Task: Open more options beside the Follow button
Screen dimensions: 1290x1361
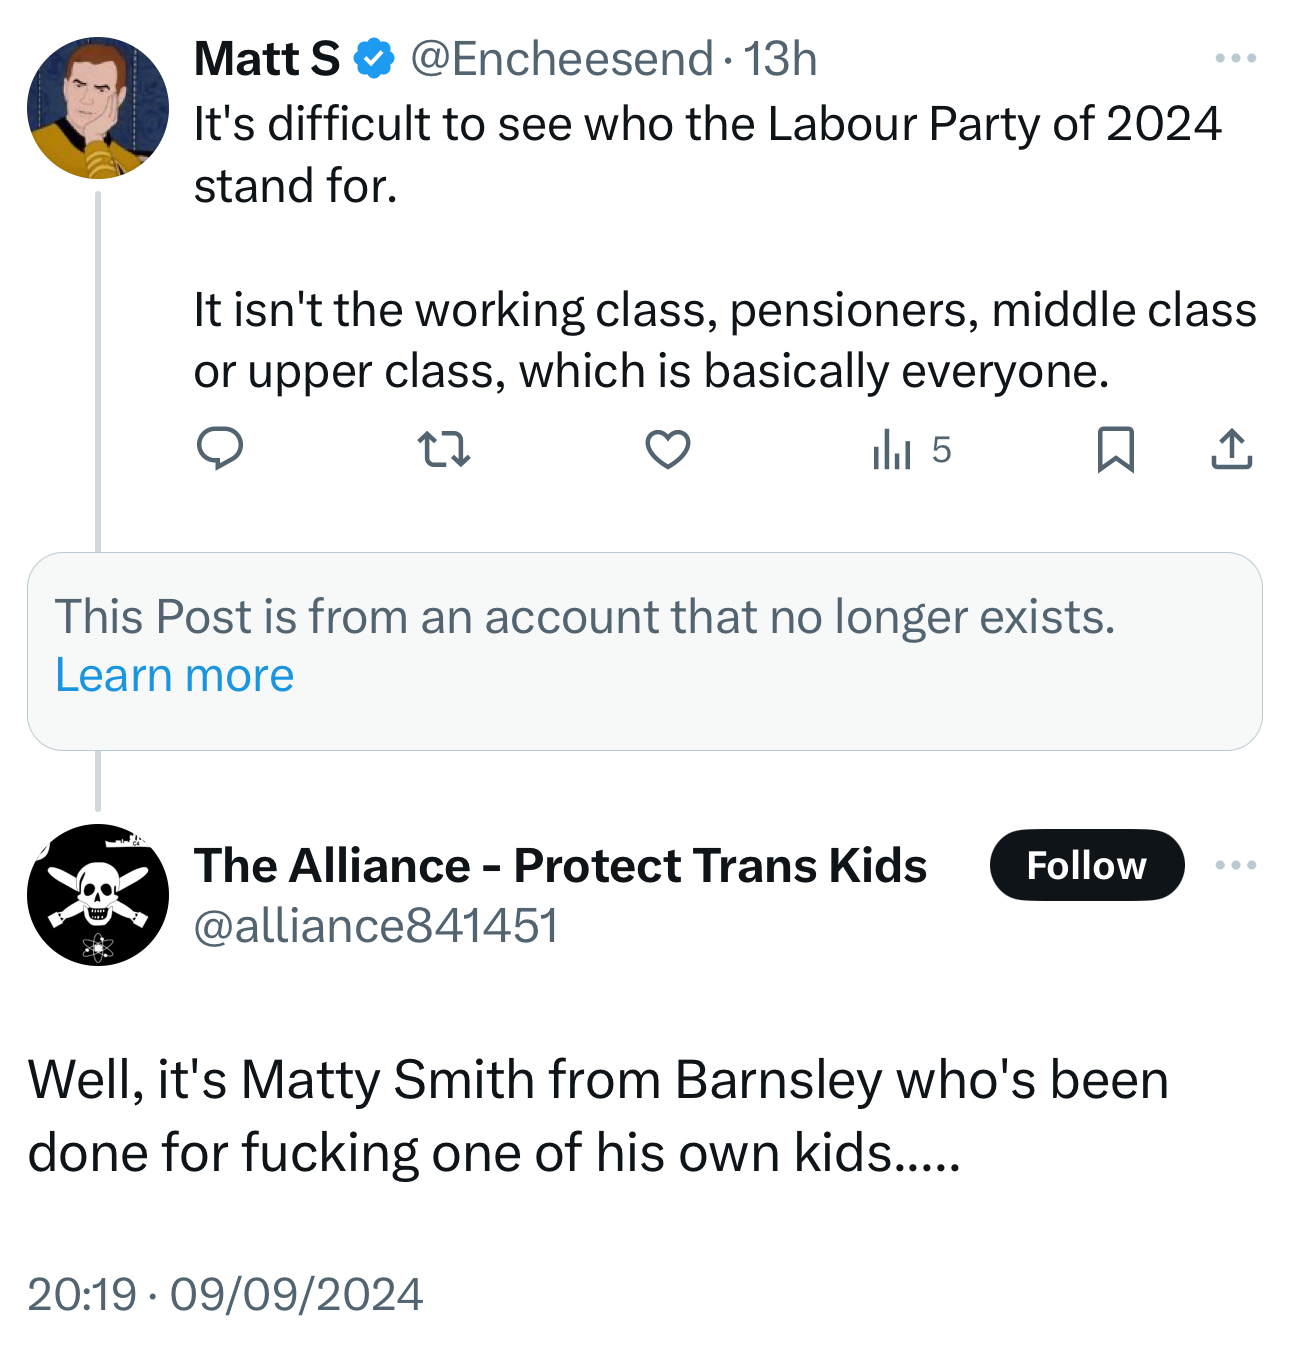Action: point(1235,865)
